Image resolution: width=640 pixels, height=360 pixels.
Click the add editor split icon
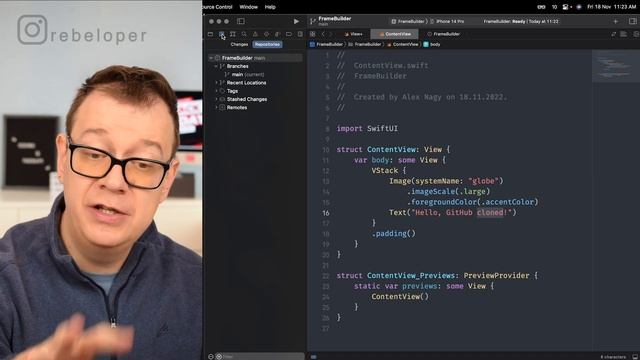(636, 34)
